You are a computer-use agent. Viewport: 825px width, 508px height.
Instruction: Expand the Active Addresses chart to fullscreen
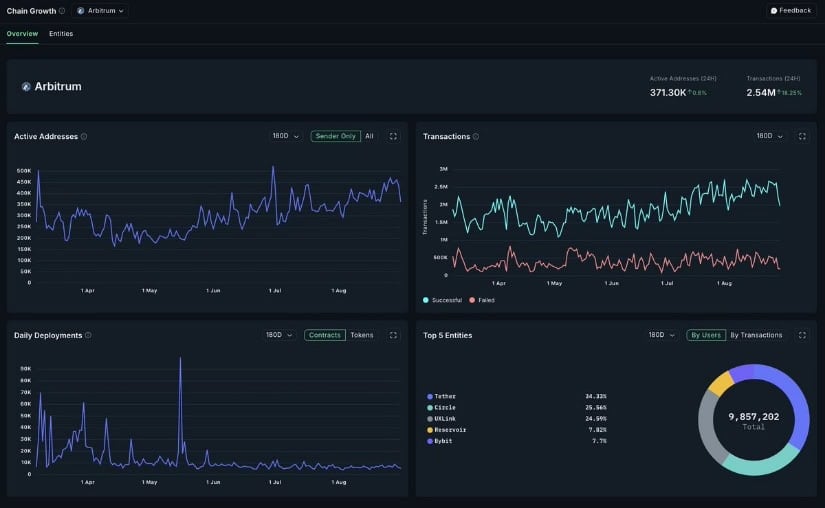pos(393,136)
